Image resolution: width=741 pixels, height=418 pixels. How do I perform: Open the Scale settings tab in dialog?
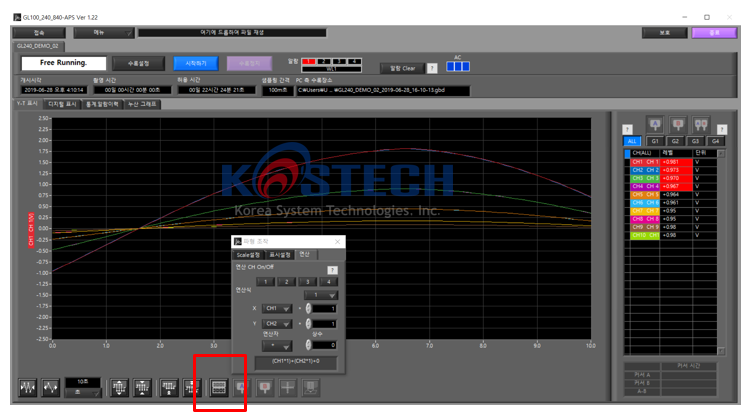point(249,255)
